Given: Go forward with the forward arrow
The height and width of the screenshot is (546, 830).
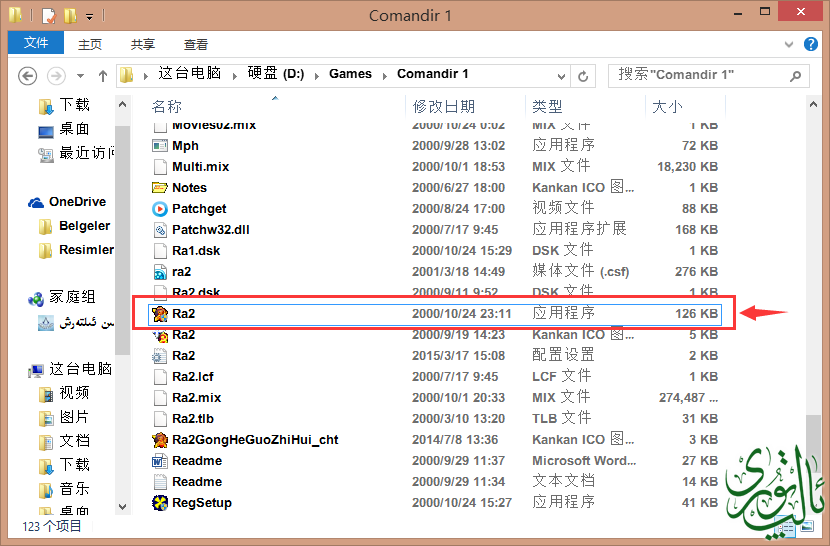Looking at the screenshot, I should [56, 76].
